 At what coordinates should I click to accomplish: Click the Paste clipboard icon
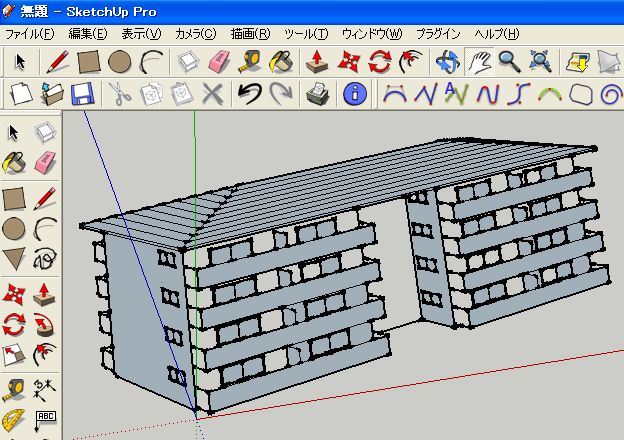[181, 94]
